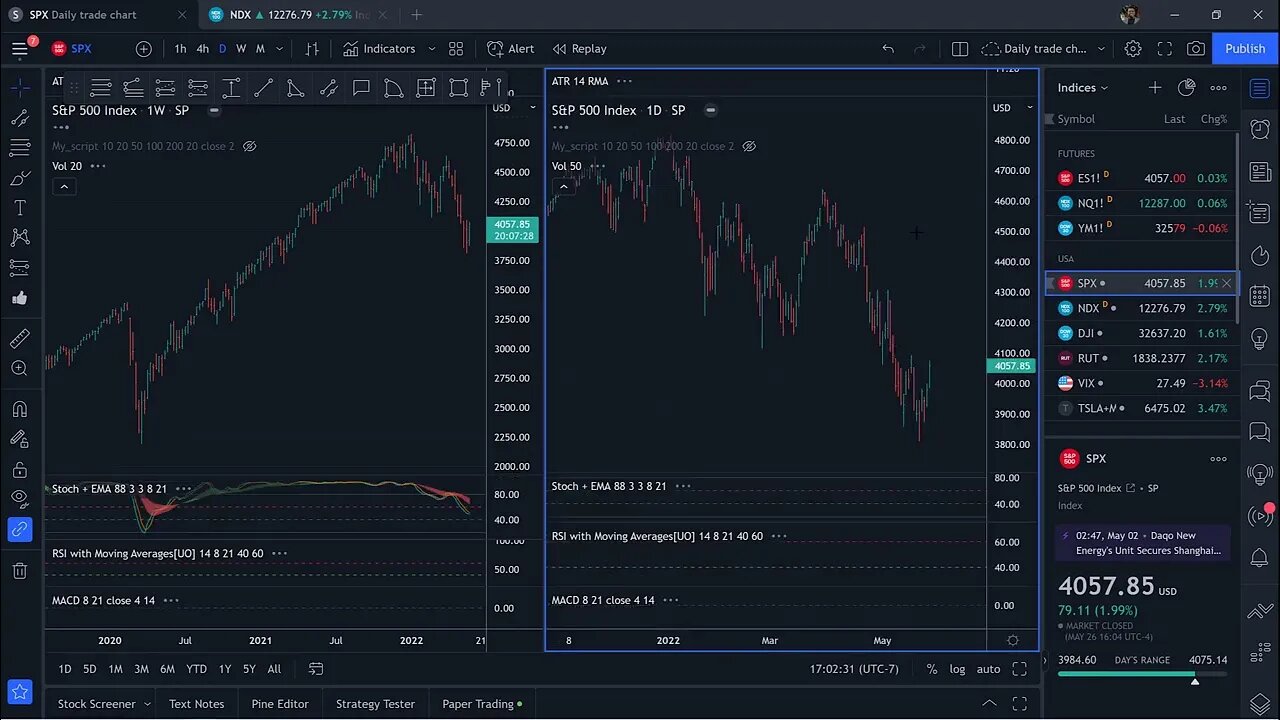Open chart settings gear icon
Image resolution: width=1280 pixels, height=720 pixels.
[1133, 48]
